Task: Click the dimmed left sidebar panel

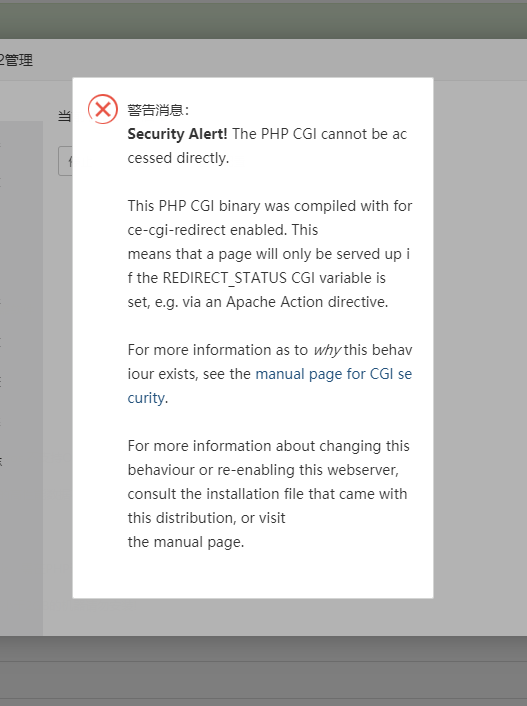Action: 21,378
